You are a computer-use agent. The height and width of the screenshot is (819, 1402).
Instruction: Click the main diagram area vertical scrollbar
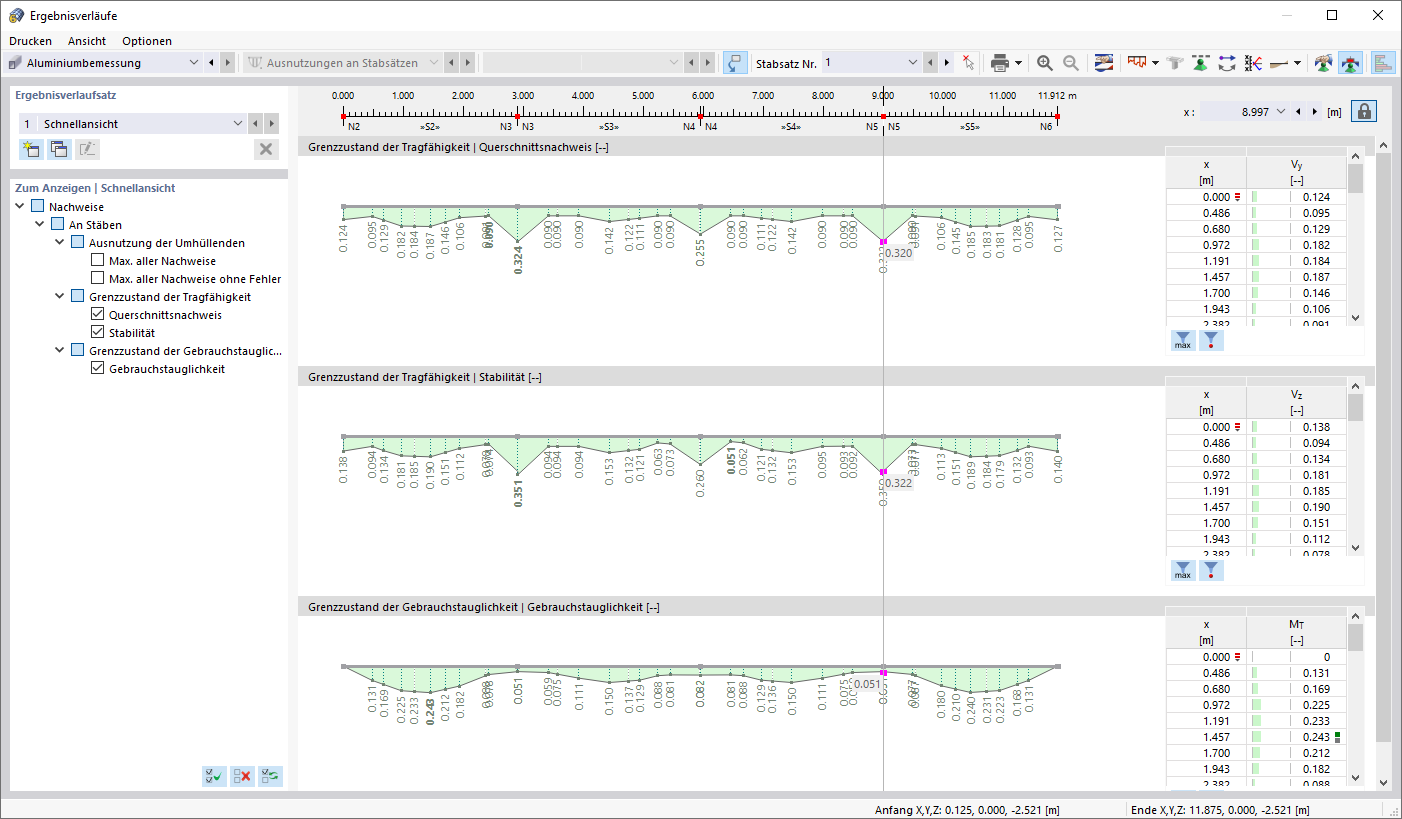click(1383, 447)
